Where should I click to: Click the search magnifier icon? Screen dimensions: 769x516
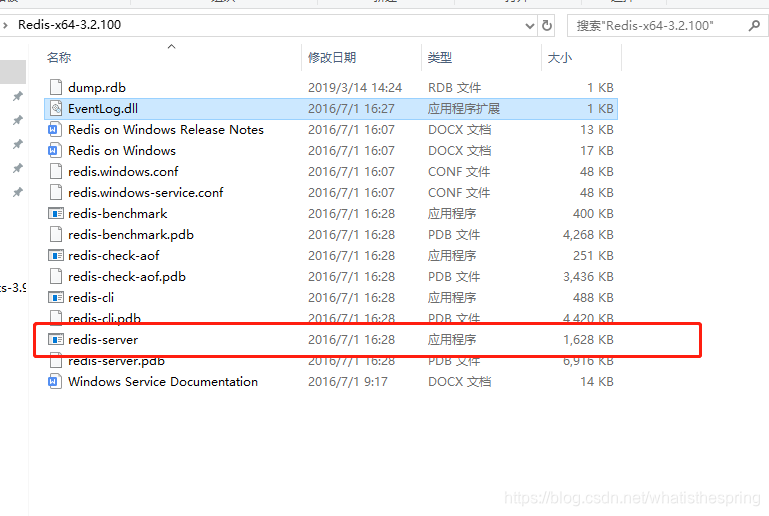tap(754, 25)
